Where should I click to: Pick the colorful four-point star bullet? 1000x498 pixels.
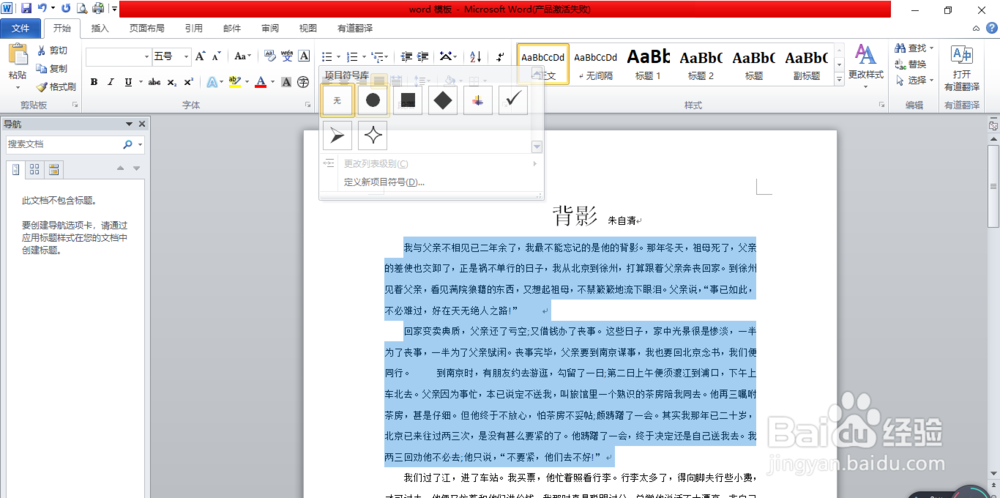(x=478, y=101)
